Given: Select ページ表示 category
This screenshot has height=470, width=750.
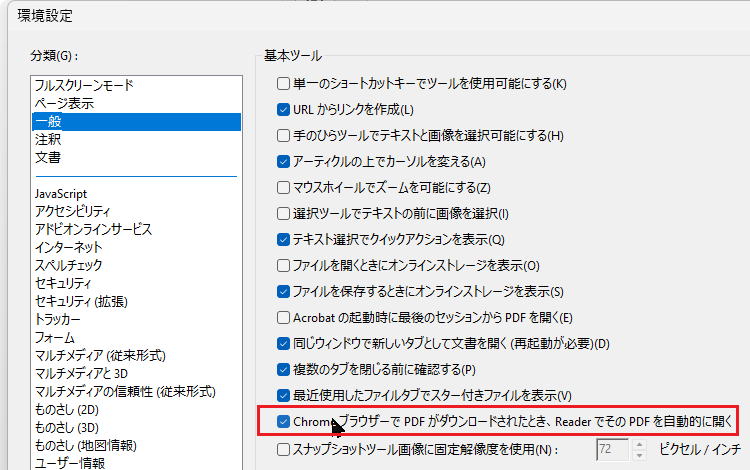Looking at the screenshot, I should (65, 104).
